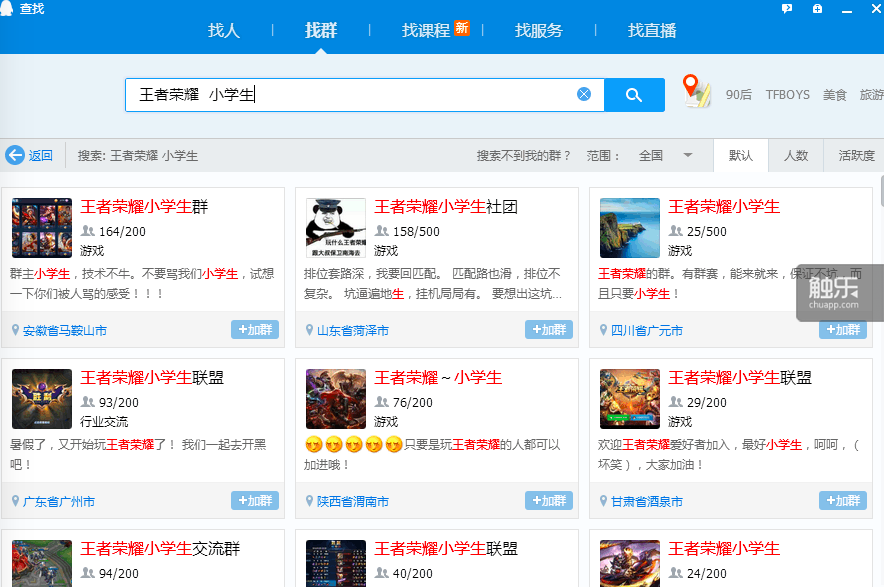This screenshot has width=884, height=587.
Task: Click the location pin for 甘肃省酒泉市
Action: 604,501
